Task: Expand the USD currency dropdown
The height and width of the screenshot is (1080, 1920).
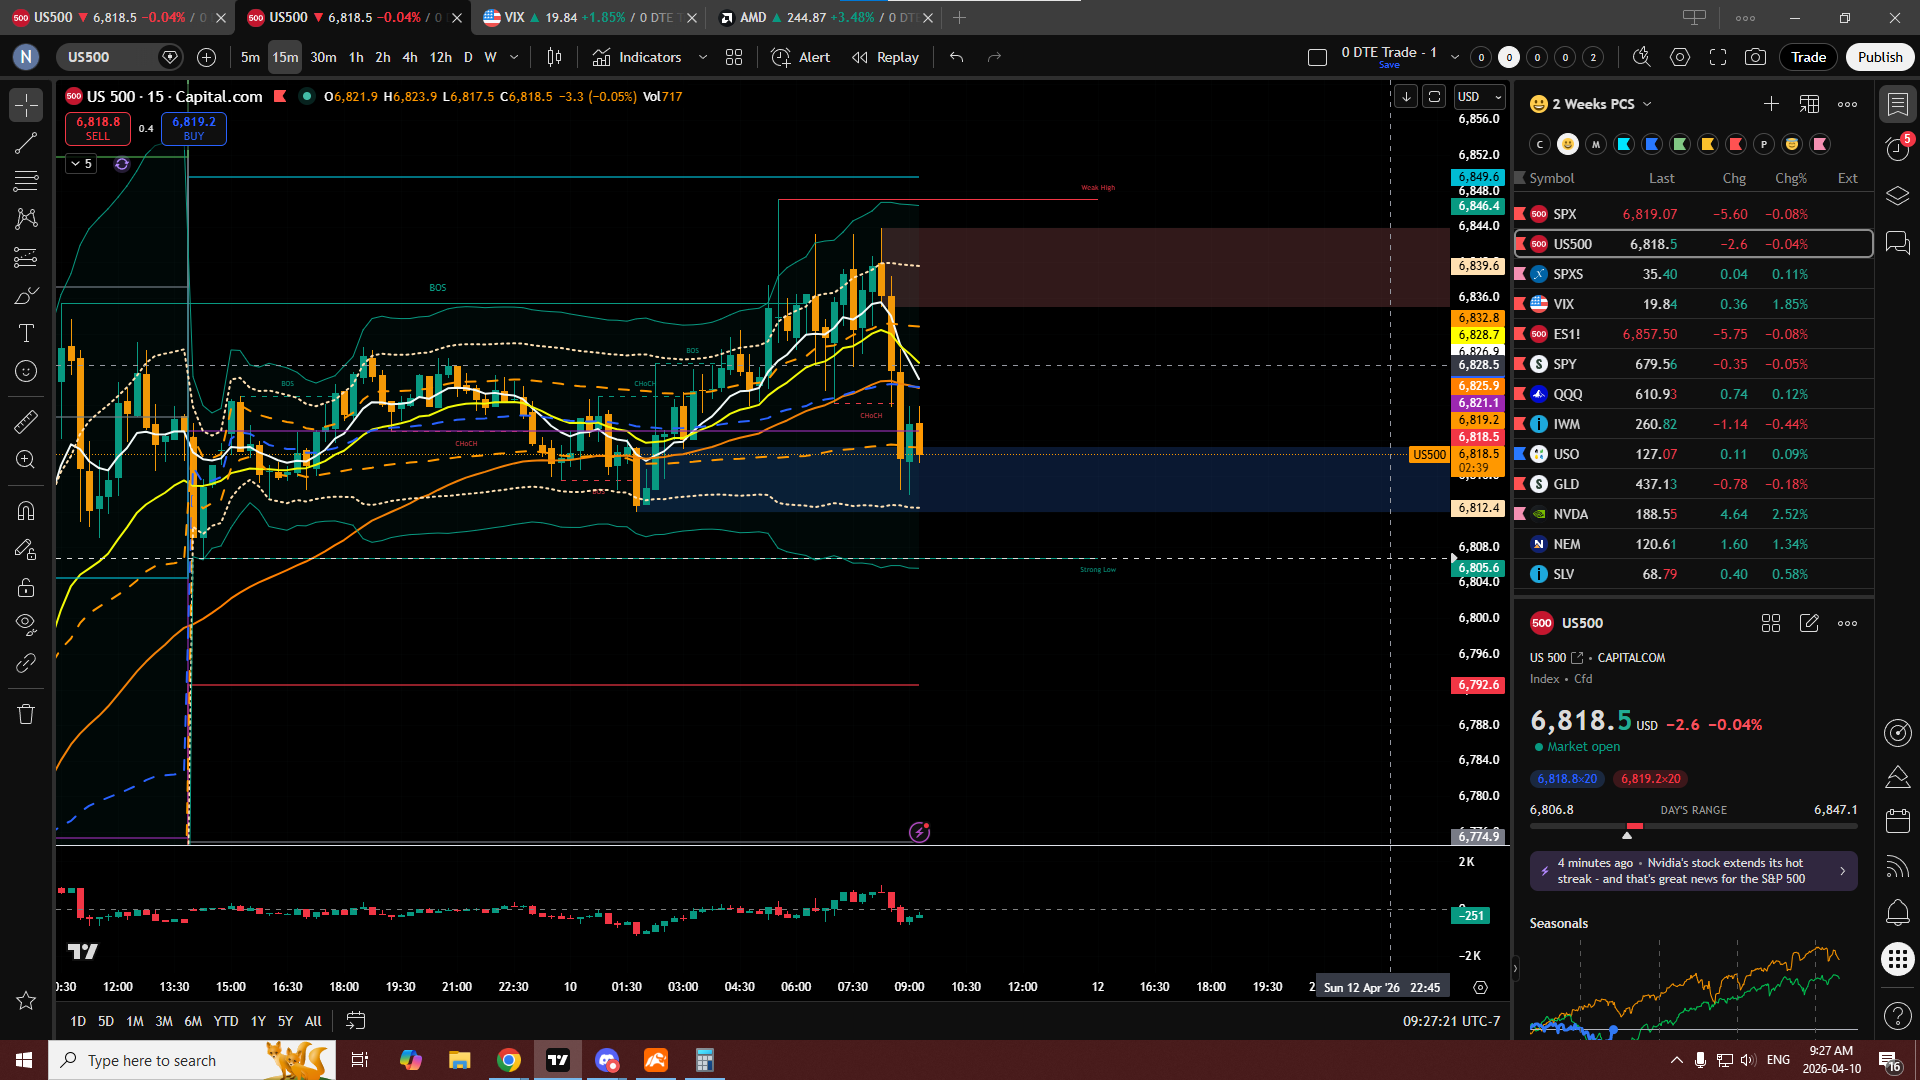Action: (1480, 97)
